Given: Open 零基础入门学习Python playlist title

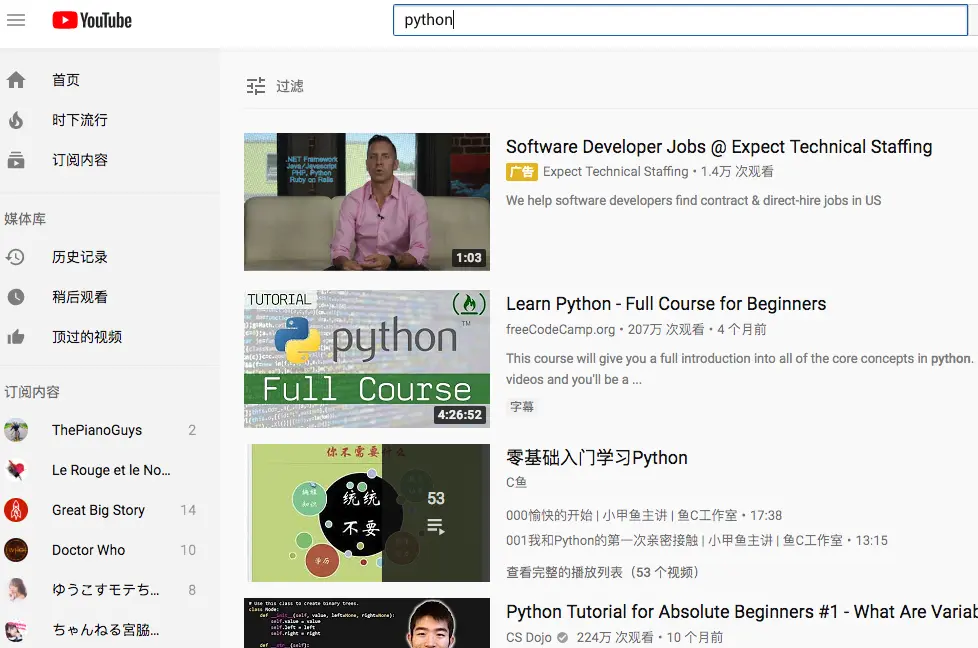Looking at the screenshot, I should tap(597, 458).
